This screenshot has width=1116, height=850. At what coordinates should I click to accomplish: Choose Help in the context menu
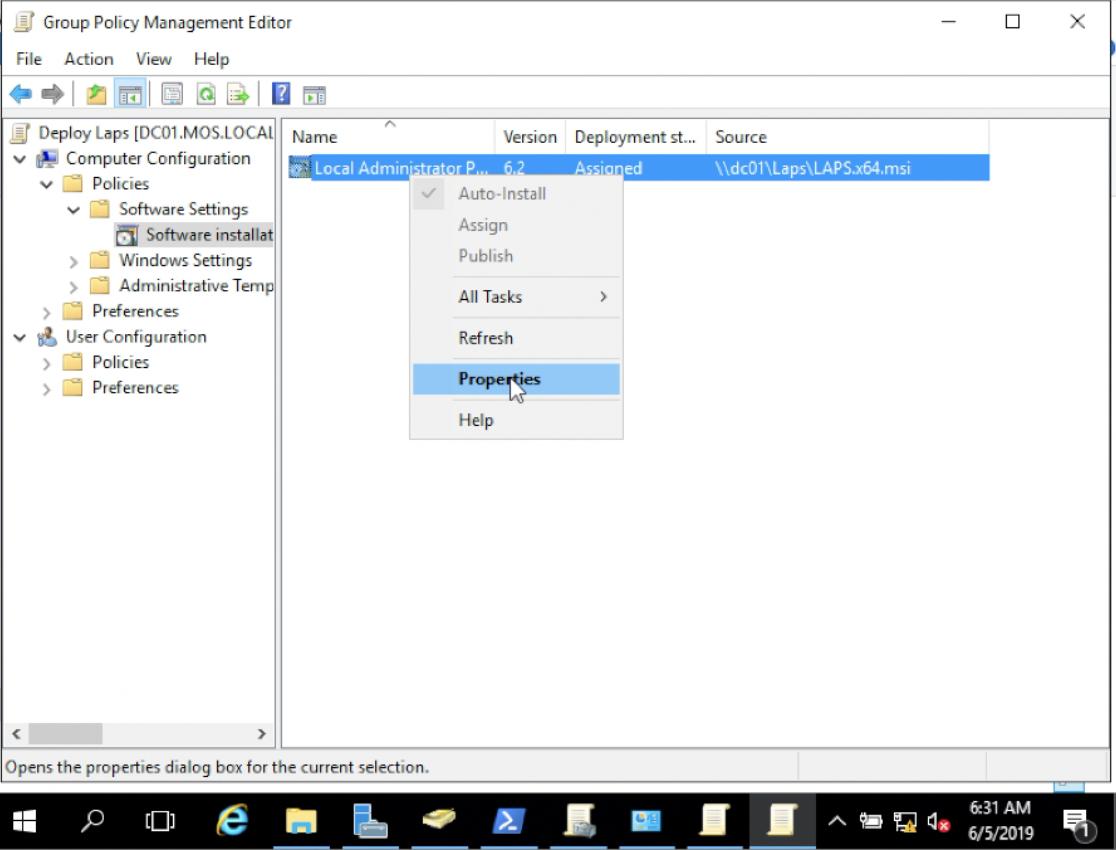pyautogui.click(x=516, y=420)
